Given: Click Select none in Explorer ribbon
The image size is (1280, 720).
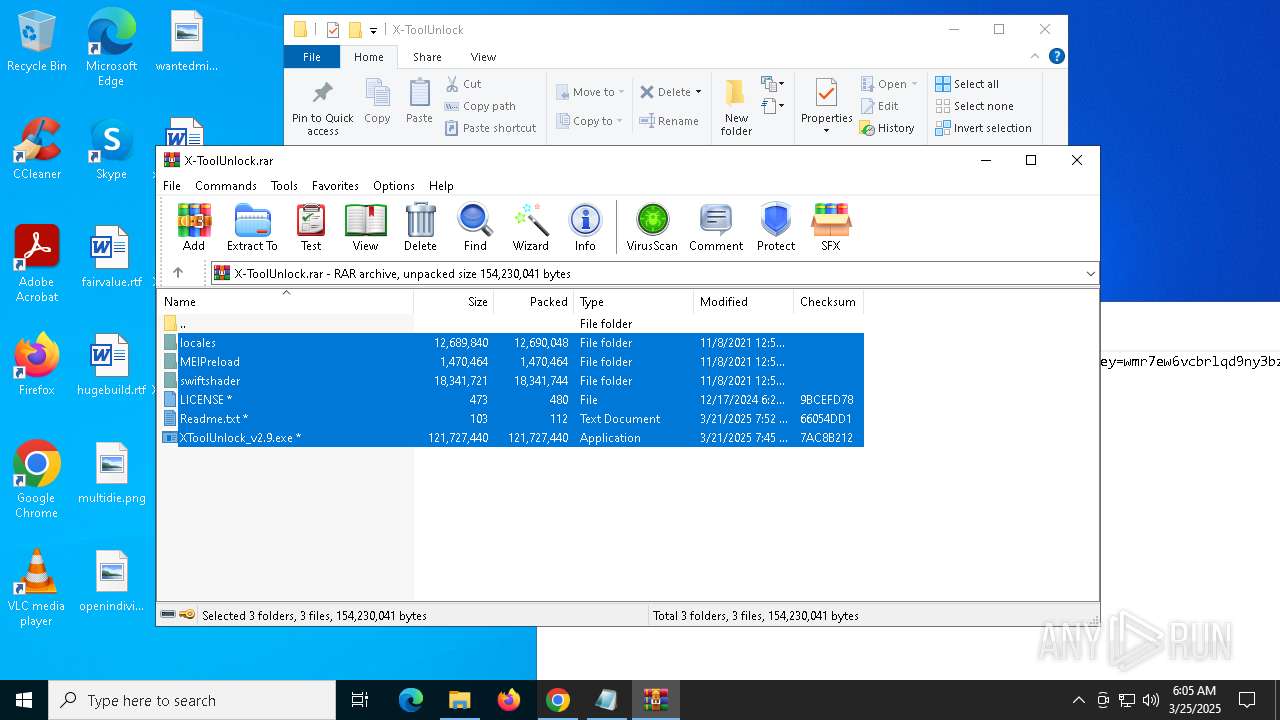Looking at the screenshot, I should click(x=974, y=106).
